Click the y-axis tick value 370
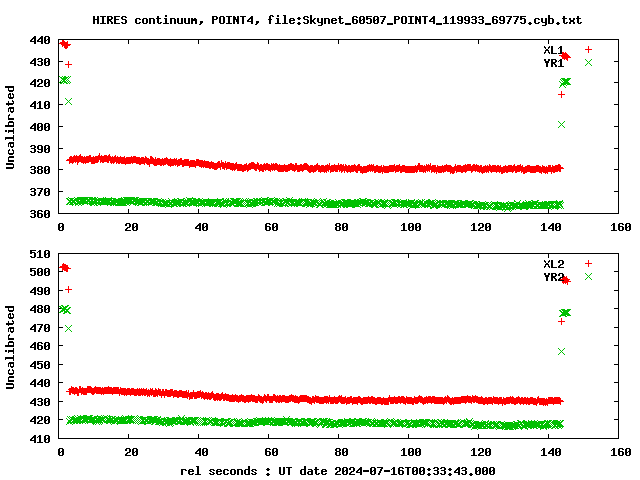This screenshot has height=480, width=640. [40, 192]
